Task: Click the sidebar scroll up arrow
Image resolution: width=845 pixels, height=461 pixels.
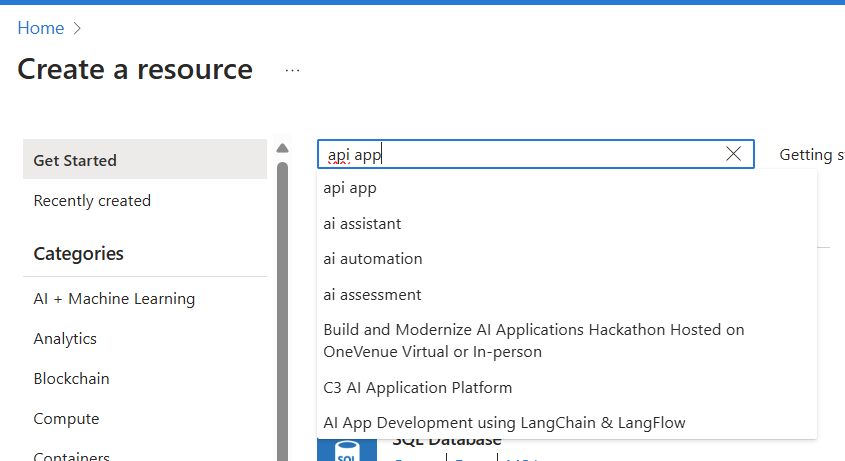Action: pos(282,148)
